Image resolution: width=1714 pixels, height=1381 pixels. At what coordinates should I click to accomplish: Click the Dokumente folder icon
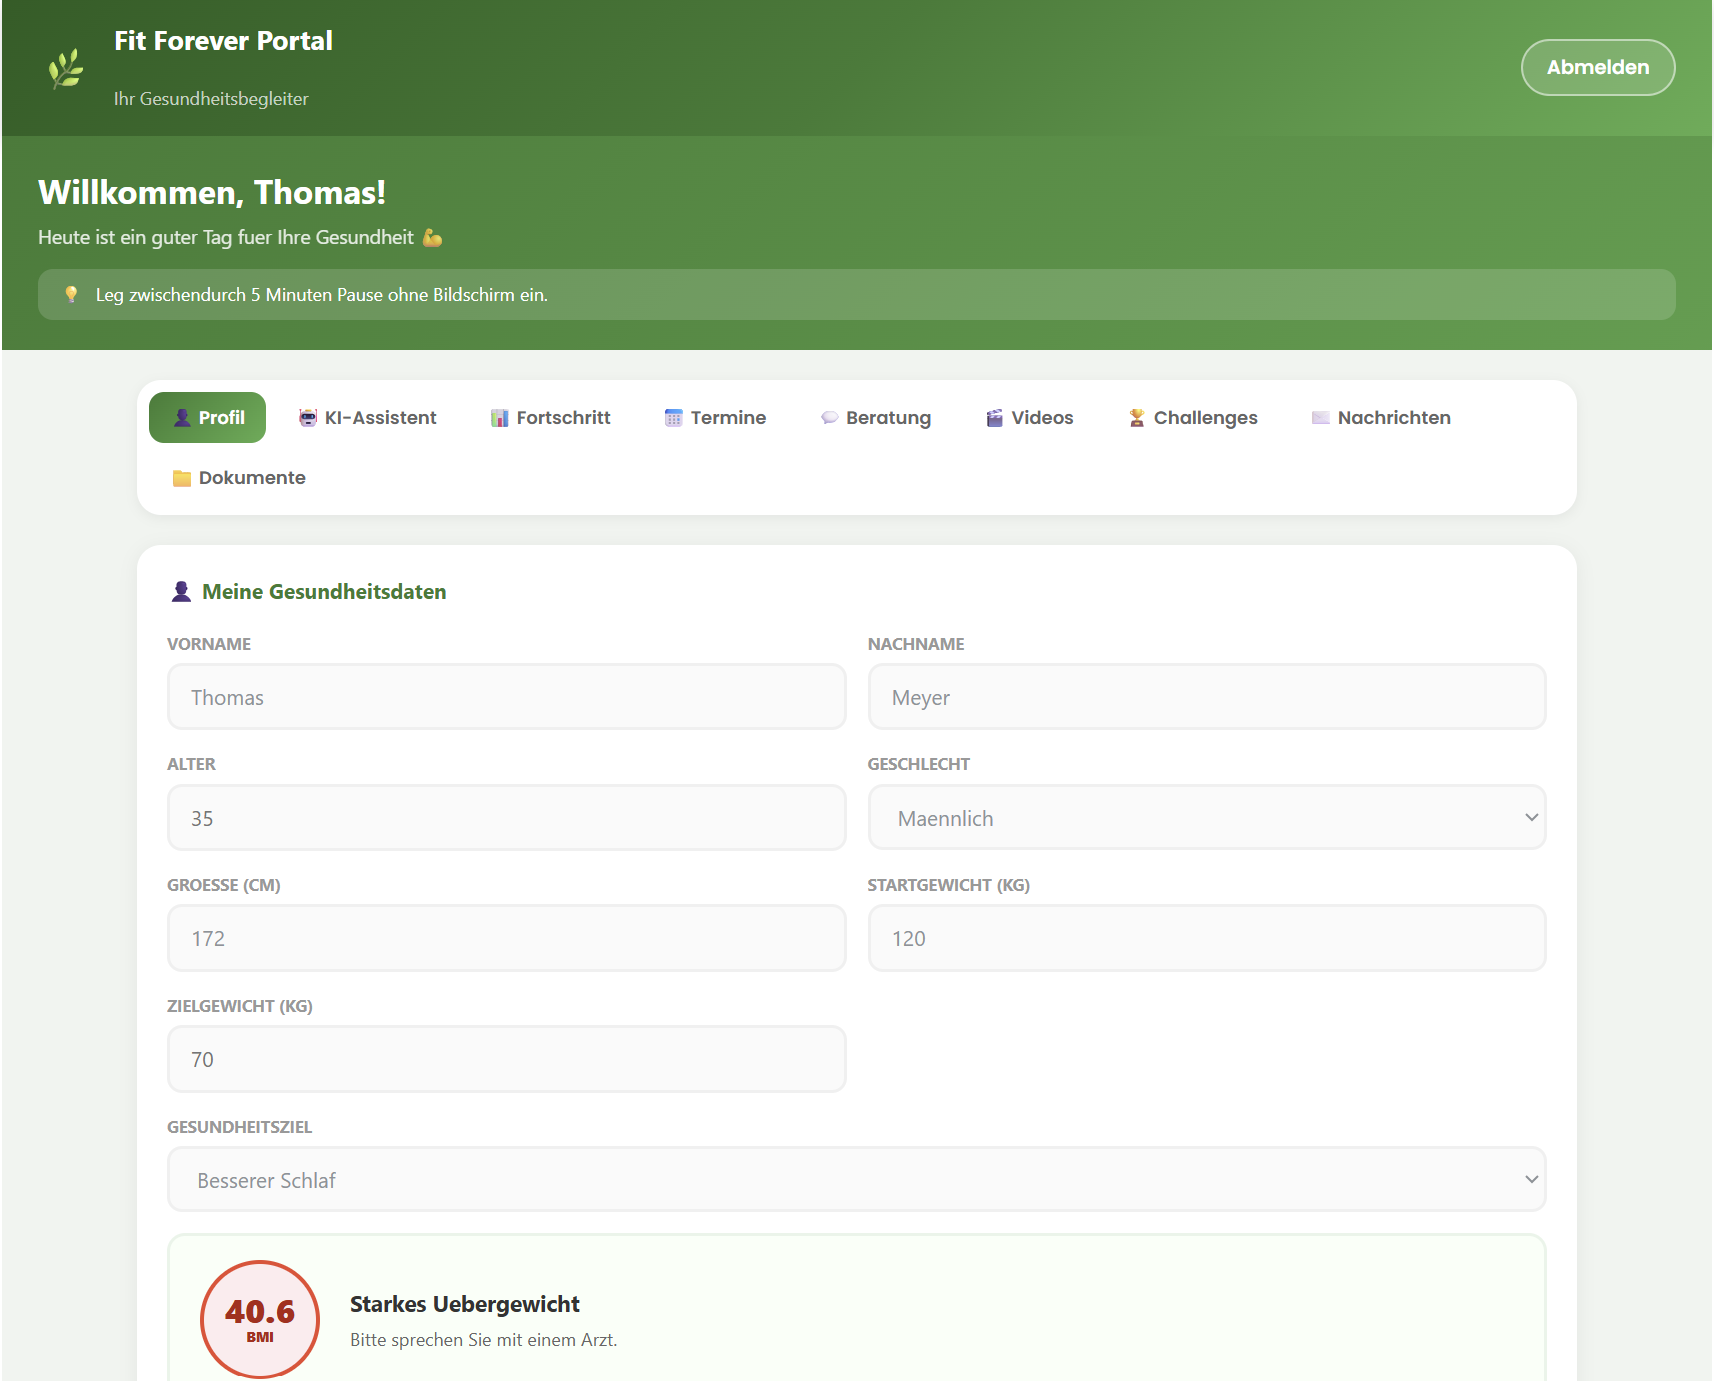pyautogui.click(x=182, y=478)
